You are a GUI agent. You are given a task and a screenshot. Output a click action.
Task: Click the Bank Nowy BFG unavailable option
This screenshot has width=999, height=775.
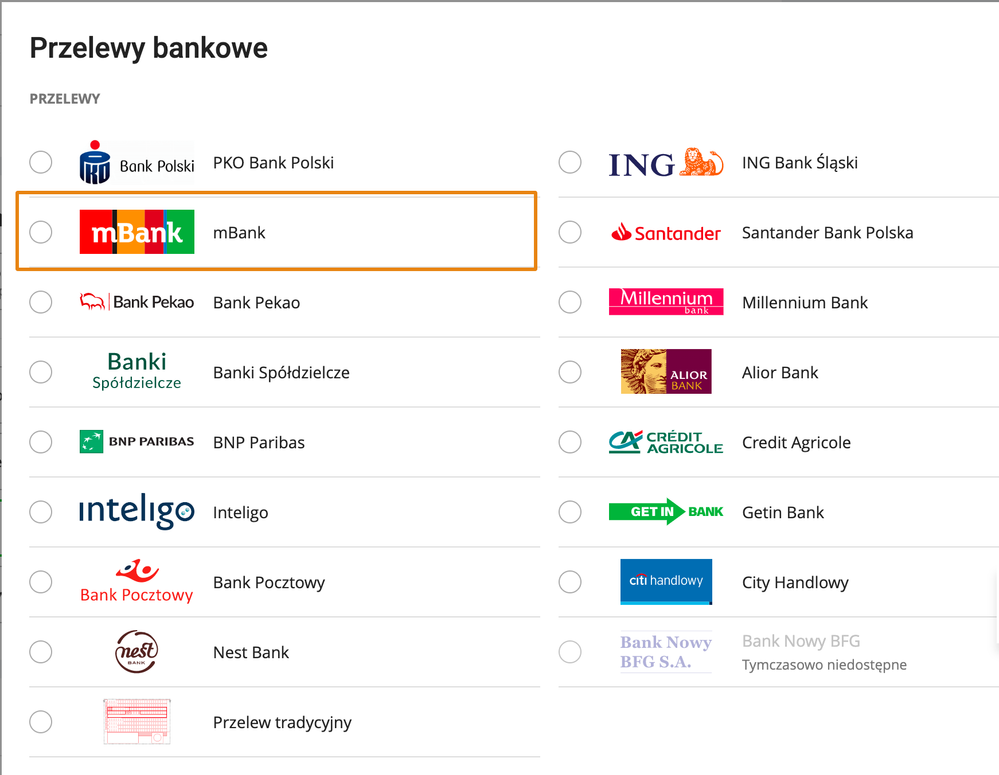(778, 652)
